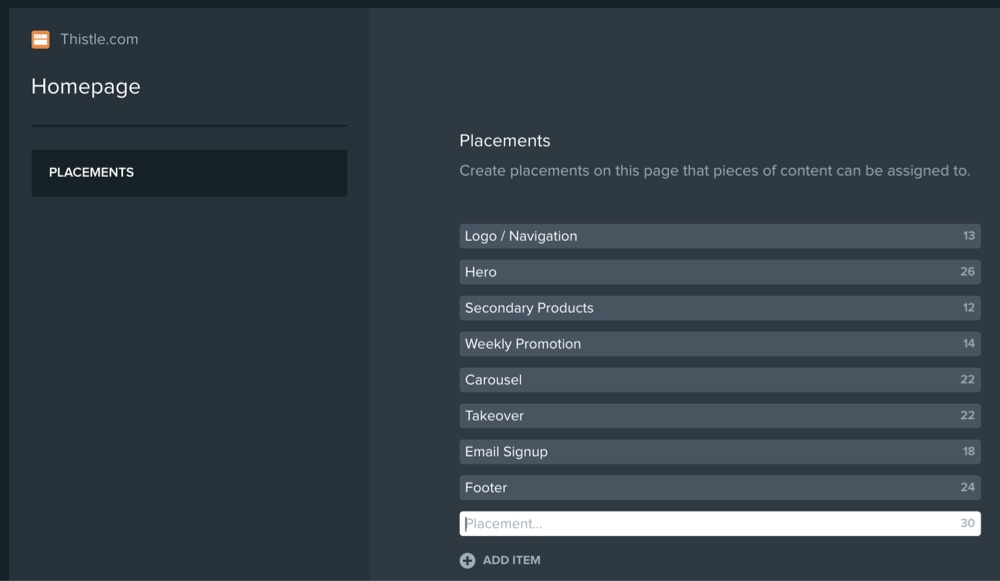Click the plus circle Add Item icon
The height and width of the screenshot is (581, 1000).
click(x=467, y=560)
